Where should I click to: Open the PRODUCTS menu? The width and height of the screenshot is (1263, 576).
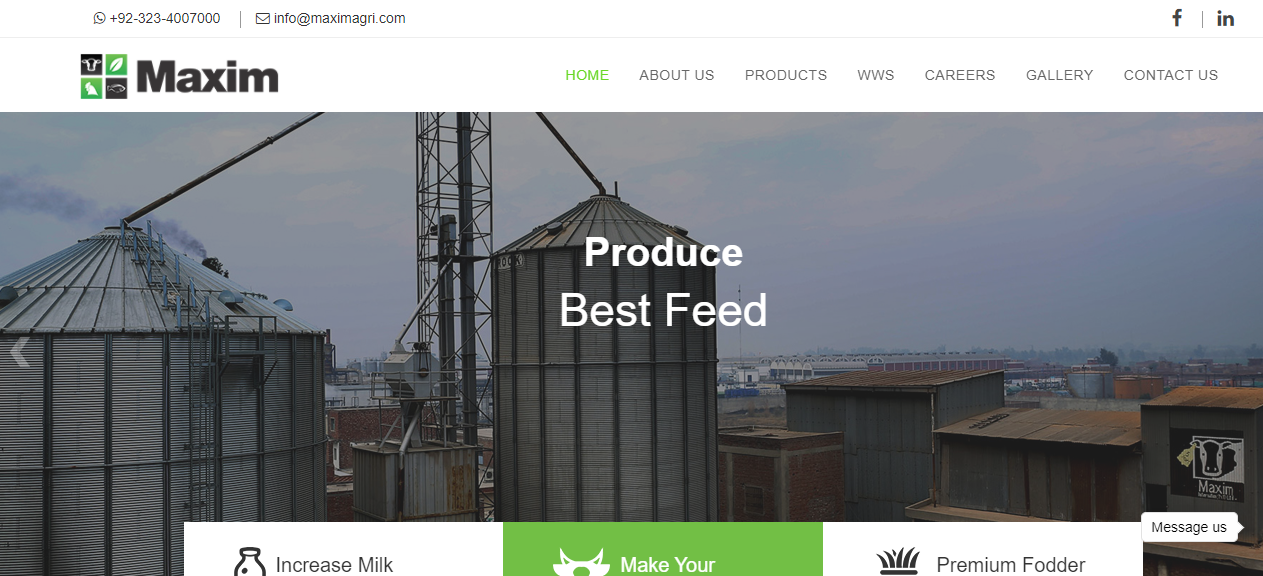[x=786, y=75]
